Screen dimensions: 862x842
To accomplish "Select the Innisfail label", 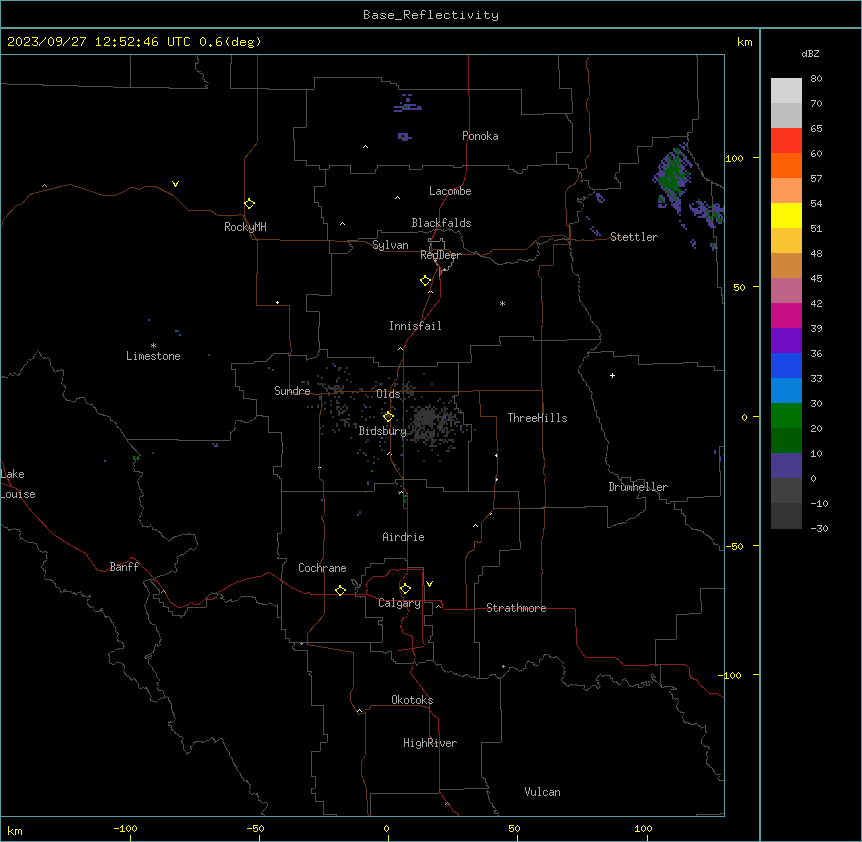I will [415, 326].
